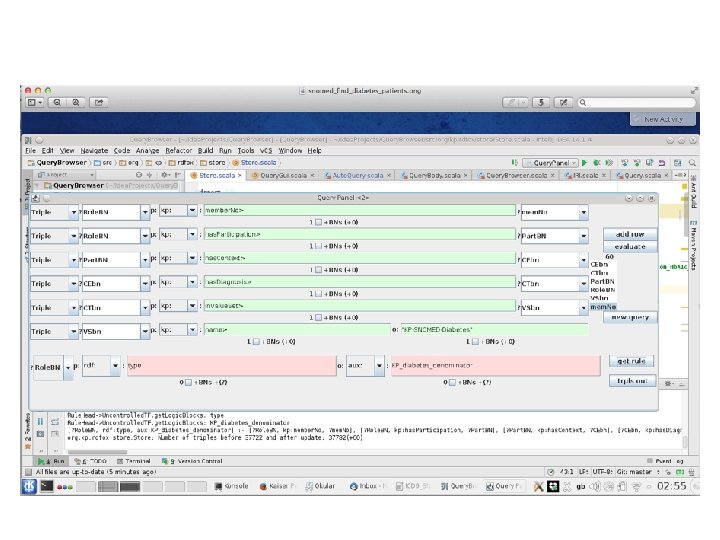Click the get rule button
The image size is (720, 540).
click(x=631, y=361)
